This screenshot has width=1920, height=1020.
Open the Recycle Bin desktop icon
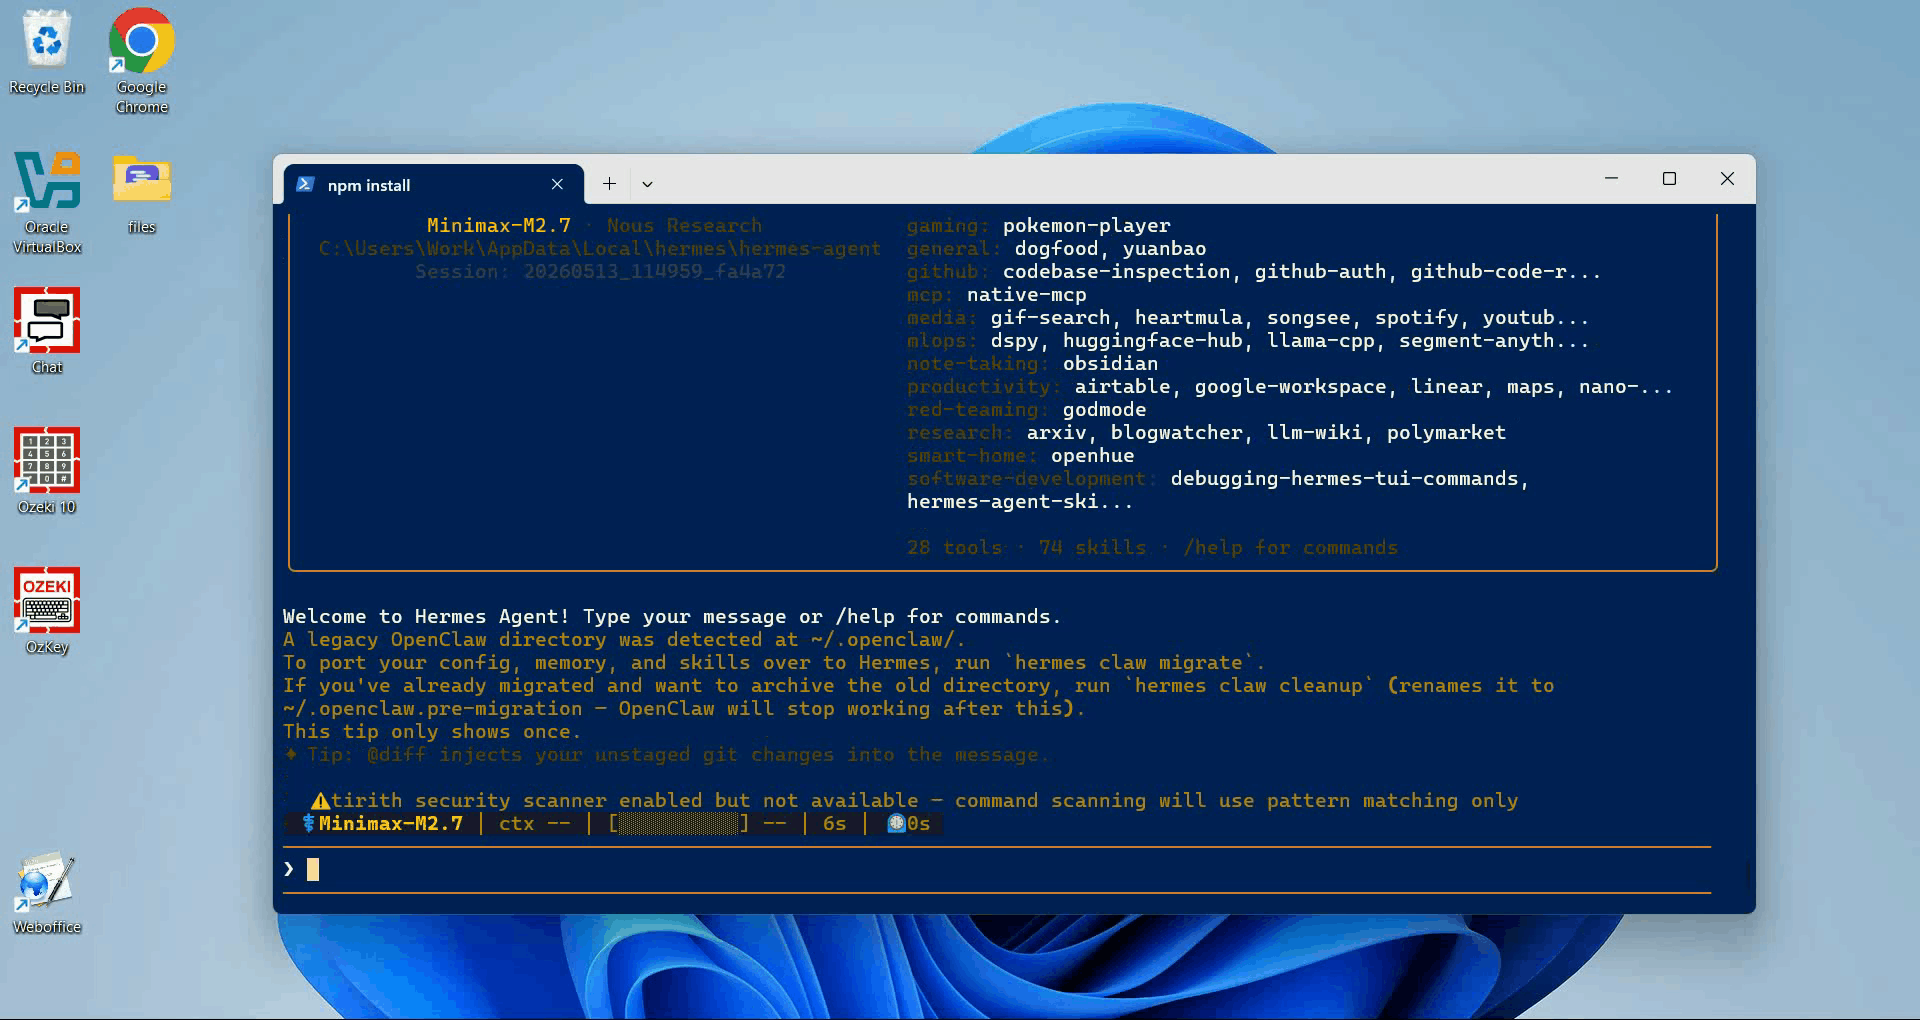(47, 52)
